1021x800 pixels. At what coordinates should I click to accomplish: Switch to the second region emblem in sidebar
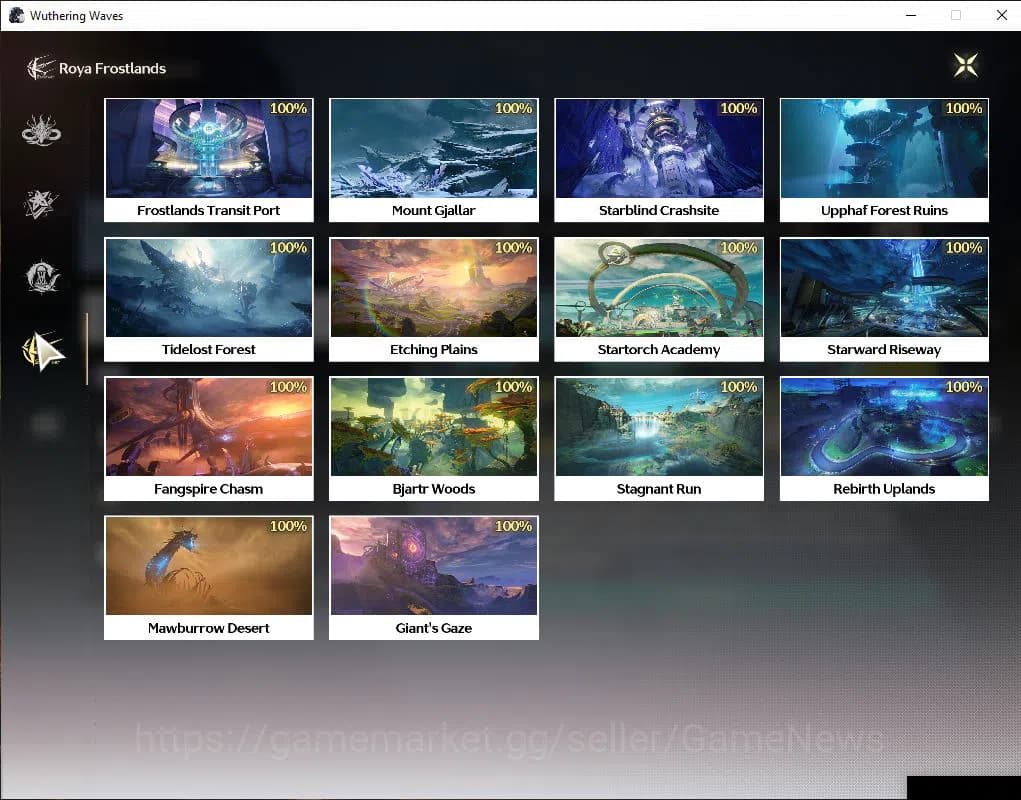tap(41, 203)
